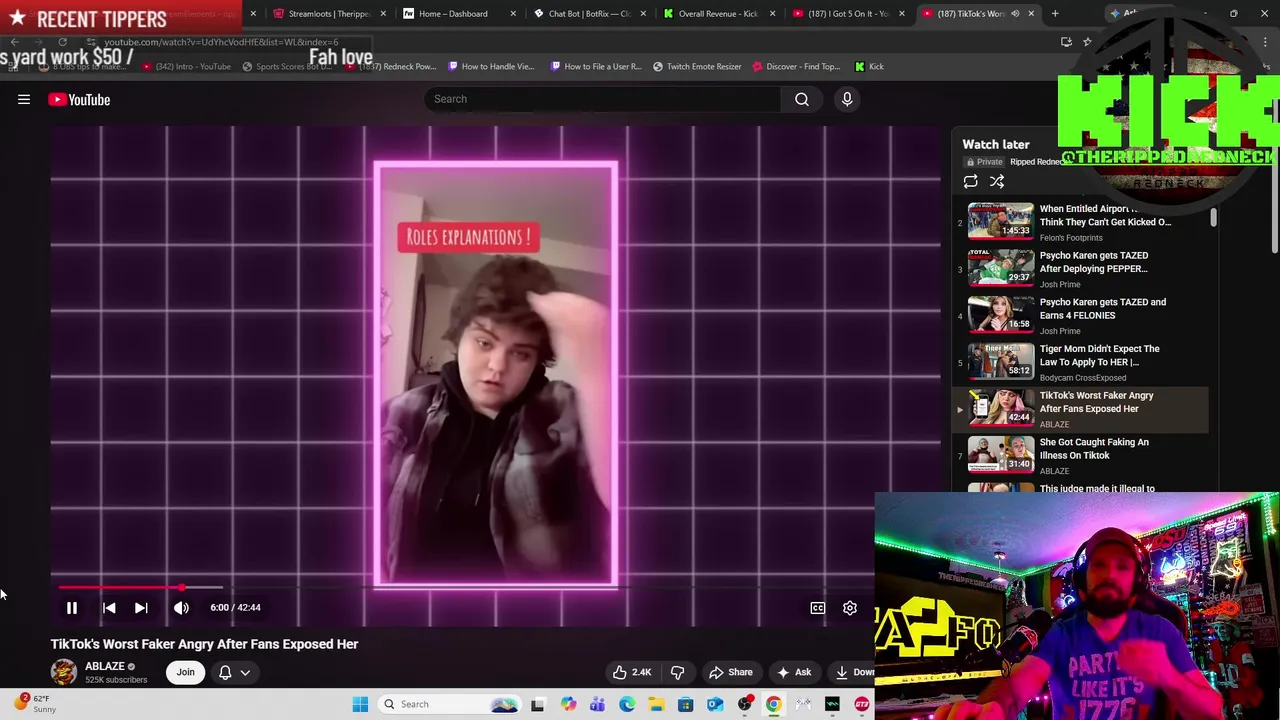Viewport: 1280px width, 720px height.
Task: Open 'Discover - Find Top...' bookmark
Action: 796,66
